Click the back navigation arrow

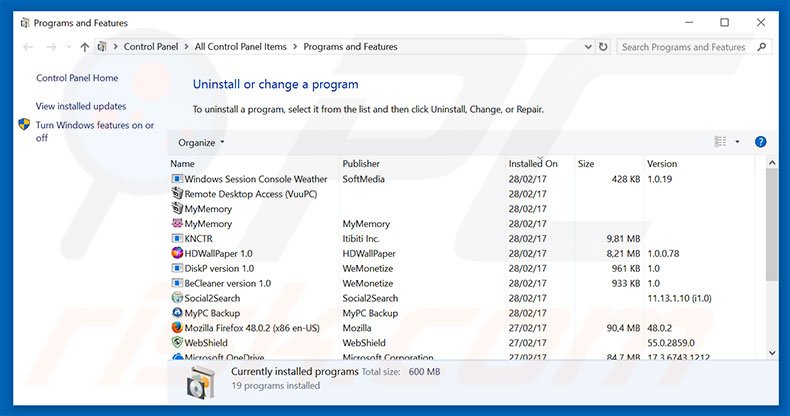(x=28, y=47)
